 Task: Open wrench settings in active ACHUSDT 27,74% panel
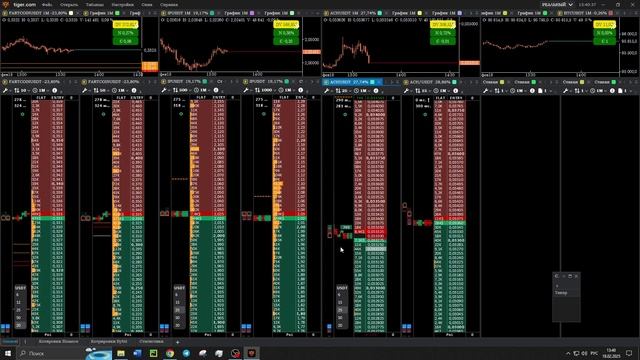(x=327, y=91)
